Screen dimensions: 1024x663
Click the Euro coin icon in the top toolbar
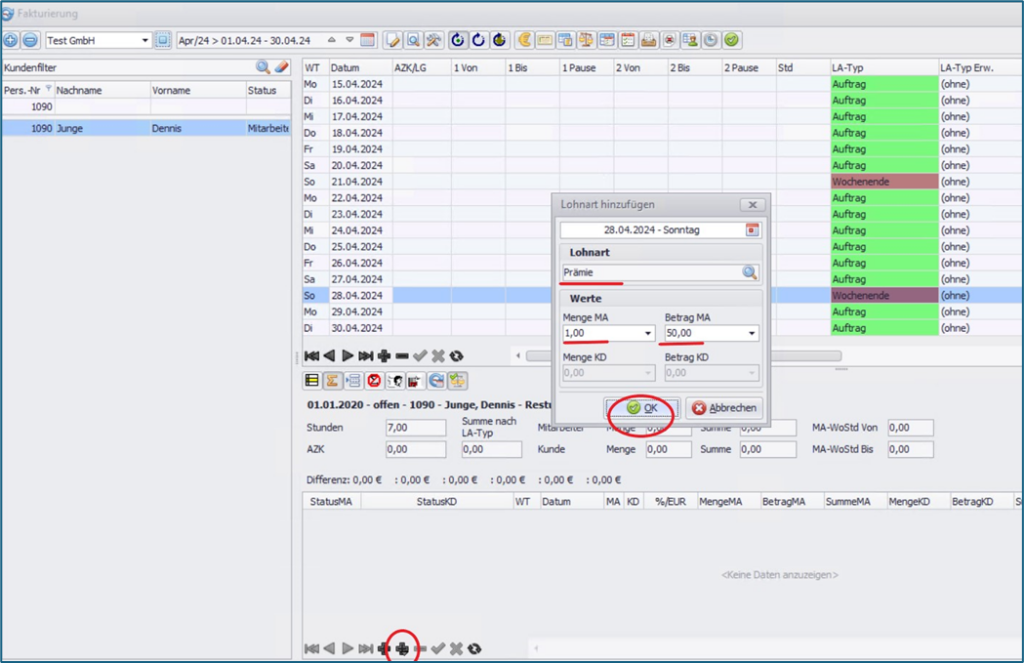(524, 40)
